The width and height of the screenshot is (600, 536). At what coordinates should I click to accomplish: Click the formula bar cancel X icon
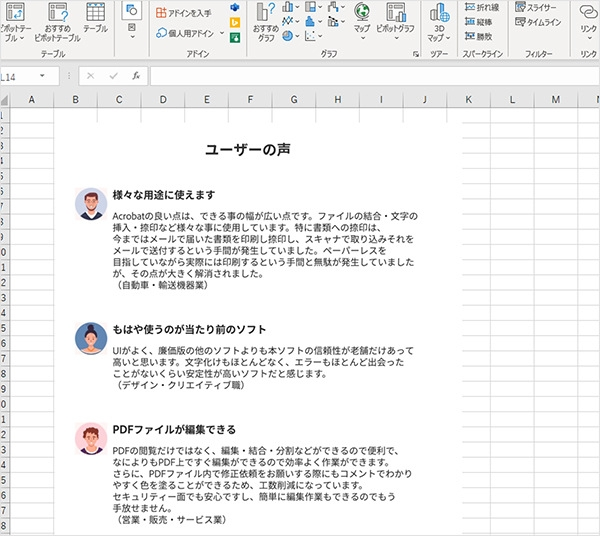[x=90, y=76]
